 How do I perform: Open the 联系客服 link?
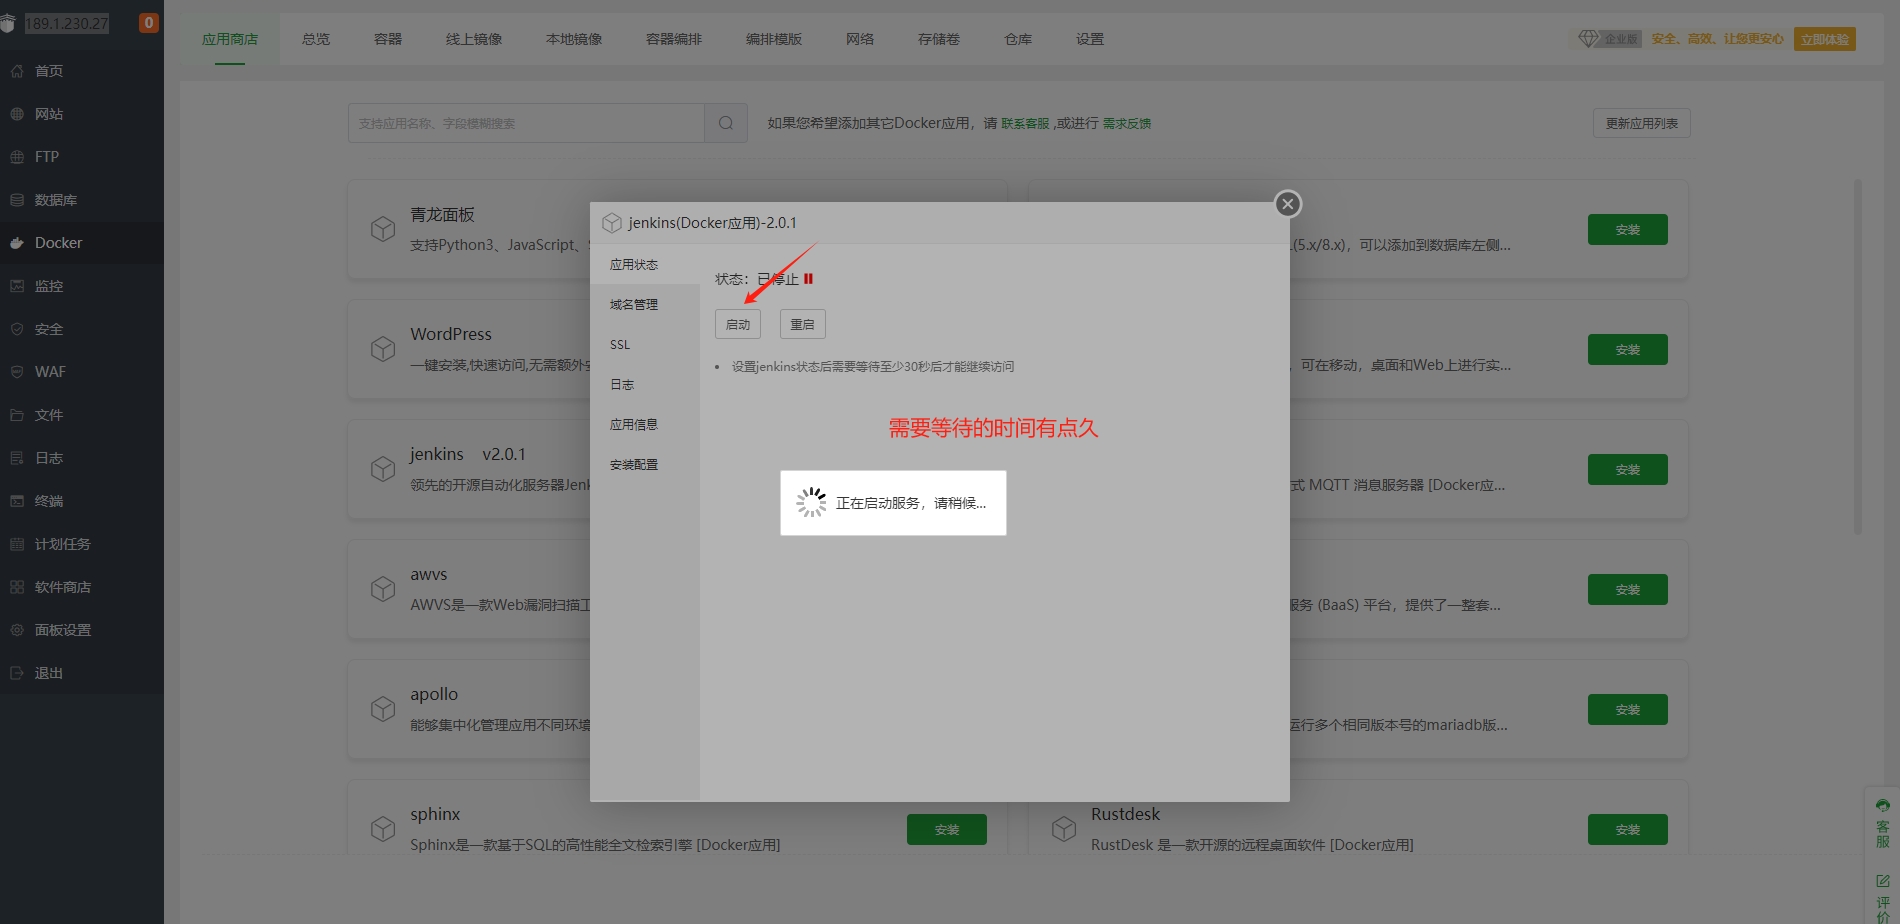click(x=1025, y=124)
